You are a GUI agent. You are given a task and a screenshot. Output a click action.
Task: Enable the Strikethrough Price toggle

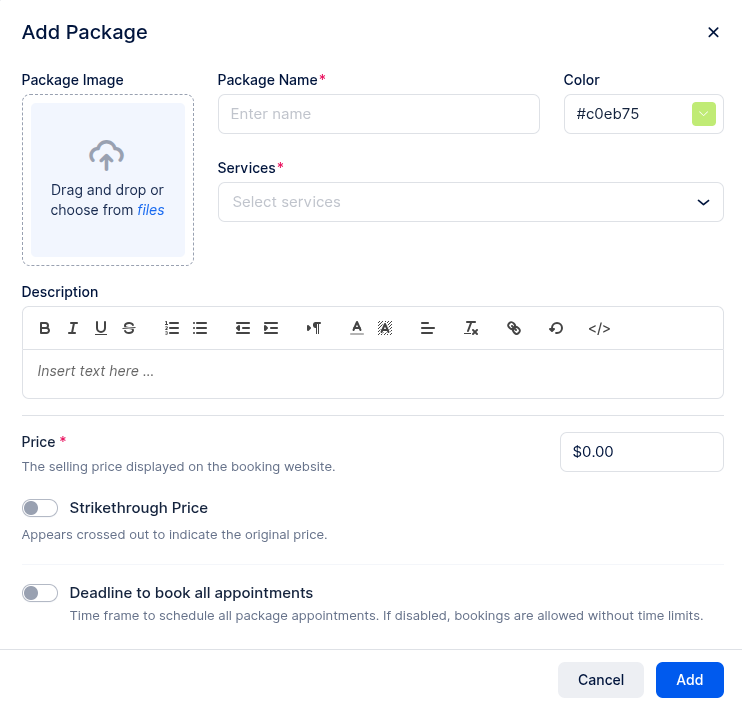click(x=40, y=508)
